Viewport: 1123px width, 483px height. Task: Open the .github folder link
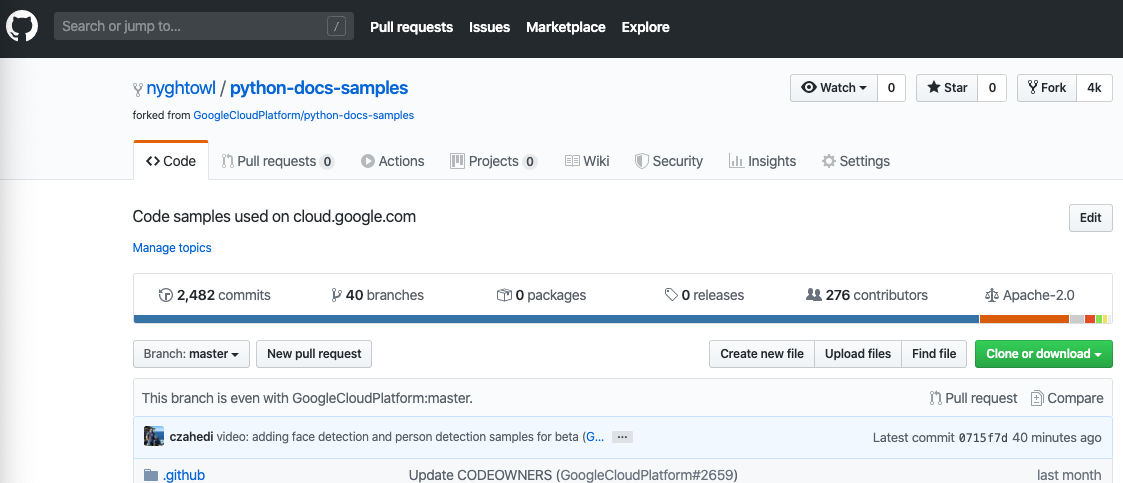point(184,474)
